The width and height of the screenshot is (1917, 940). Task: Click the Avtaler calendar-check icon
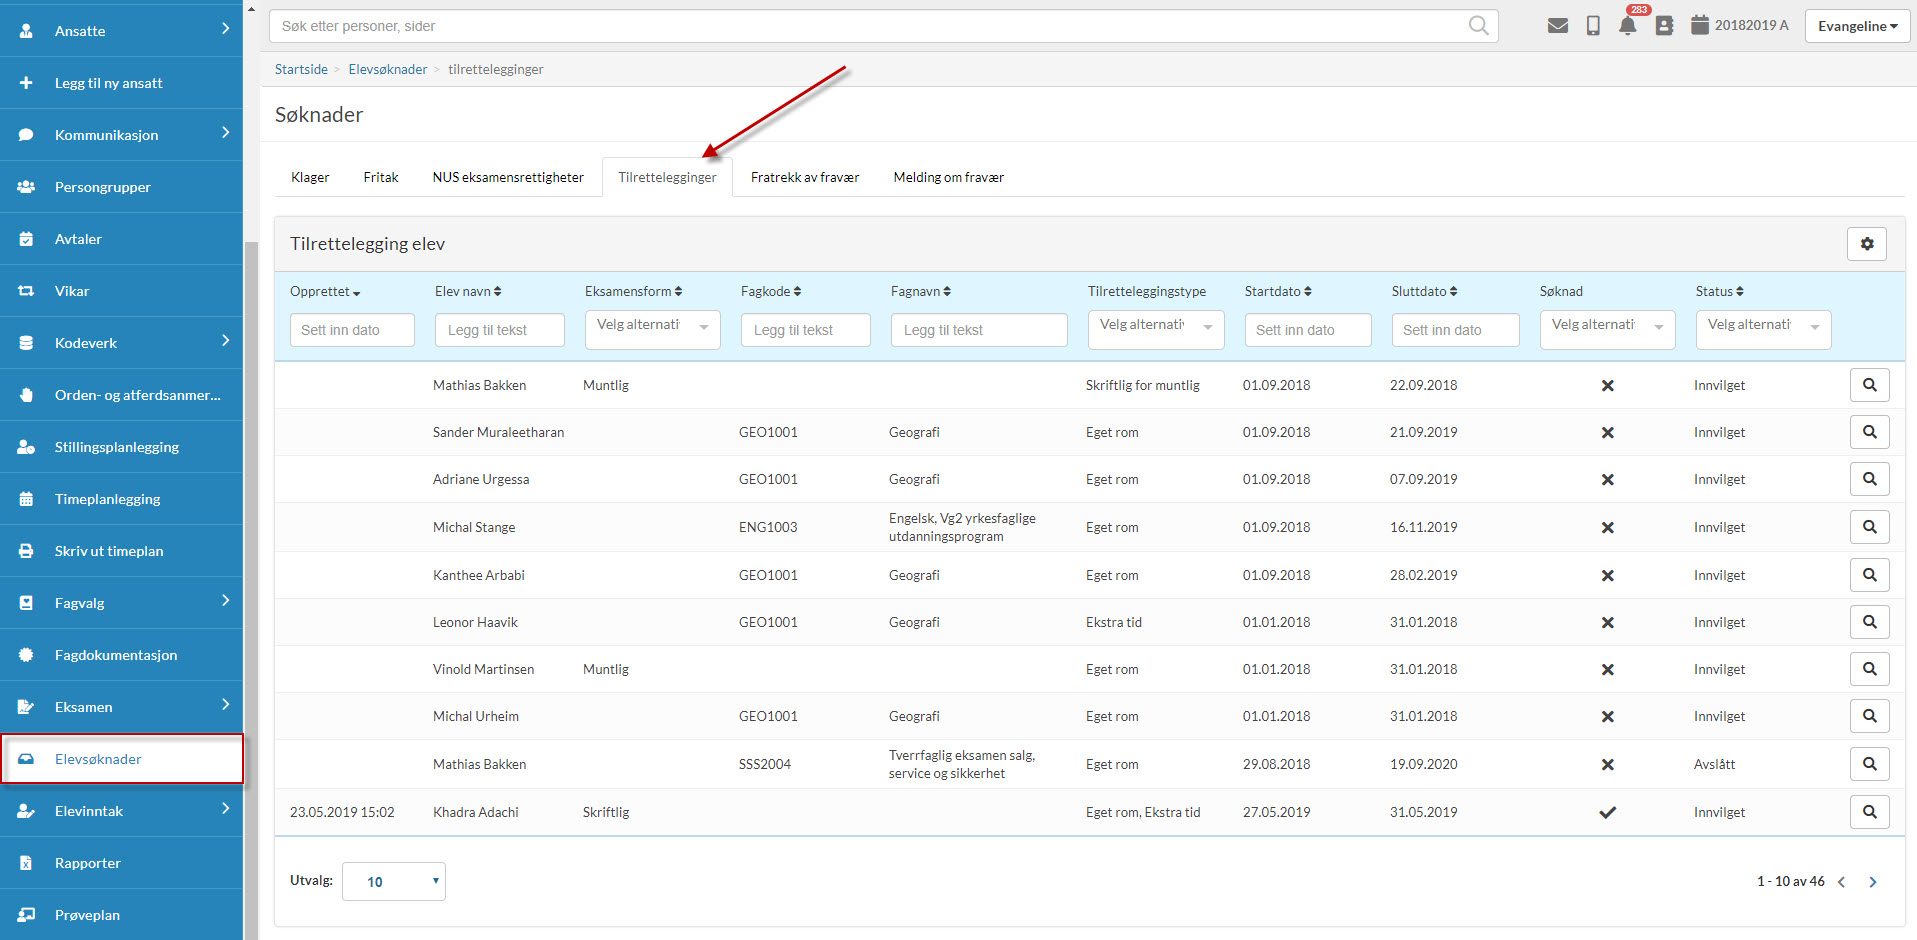pos(26,239)
